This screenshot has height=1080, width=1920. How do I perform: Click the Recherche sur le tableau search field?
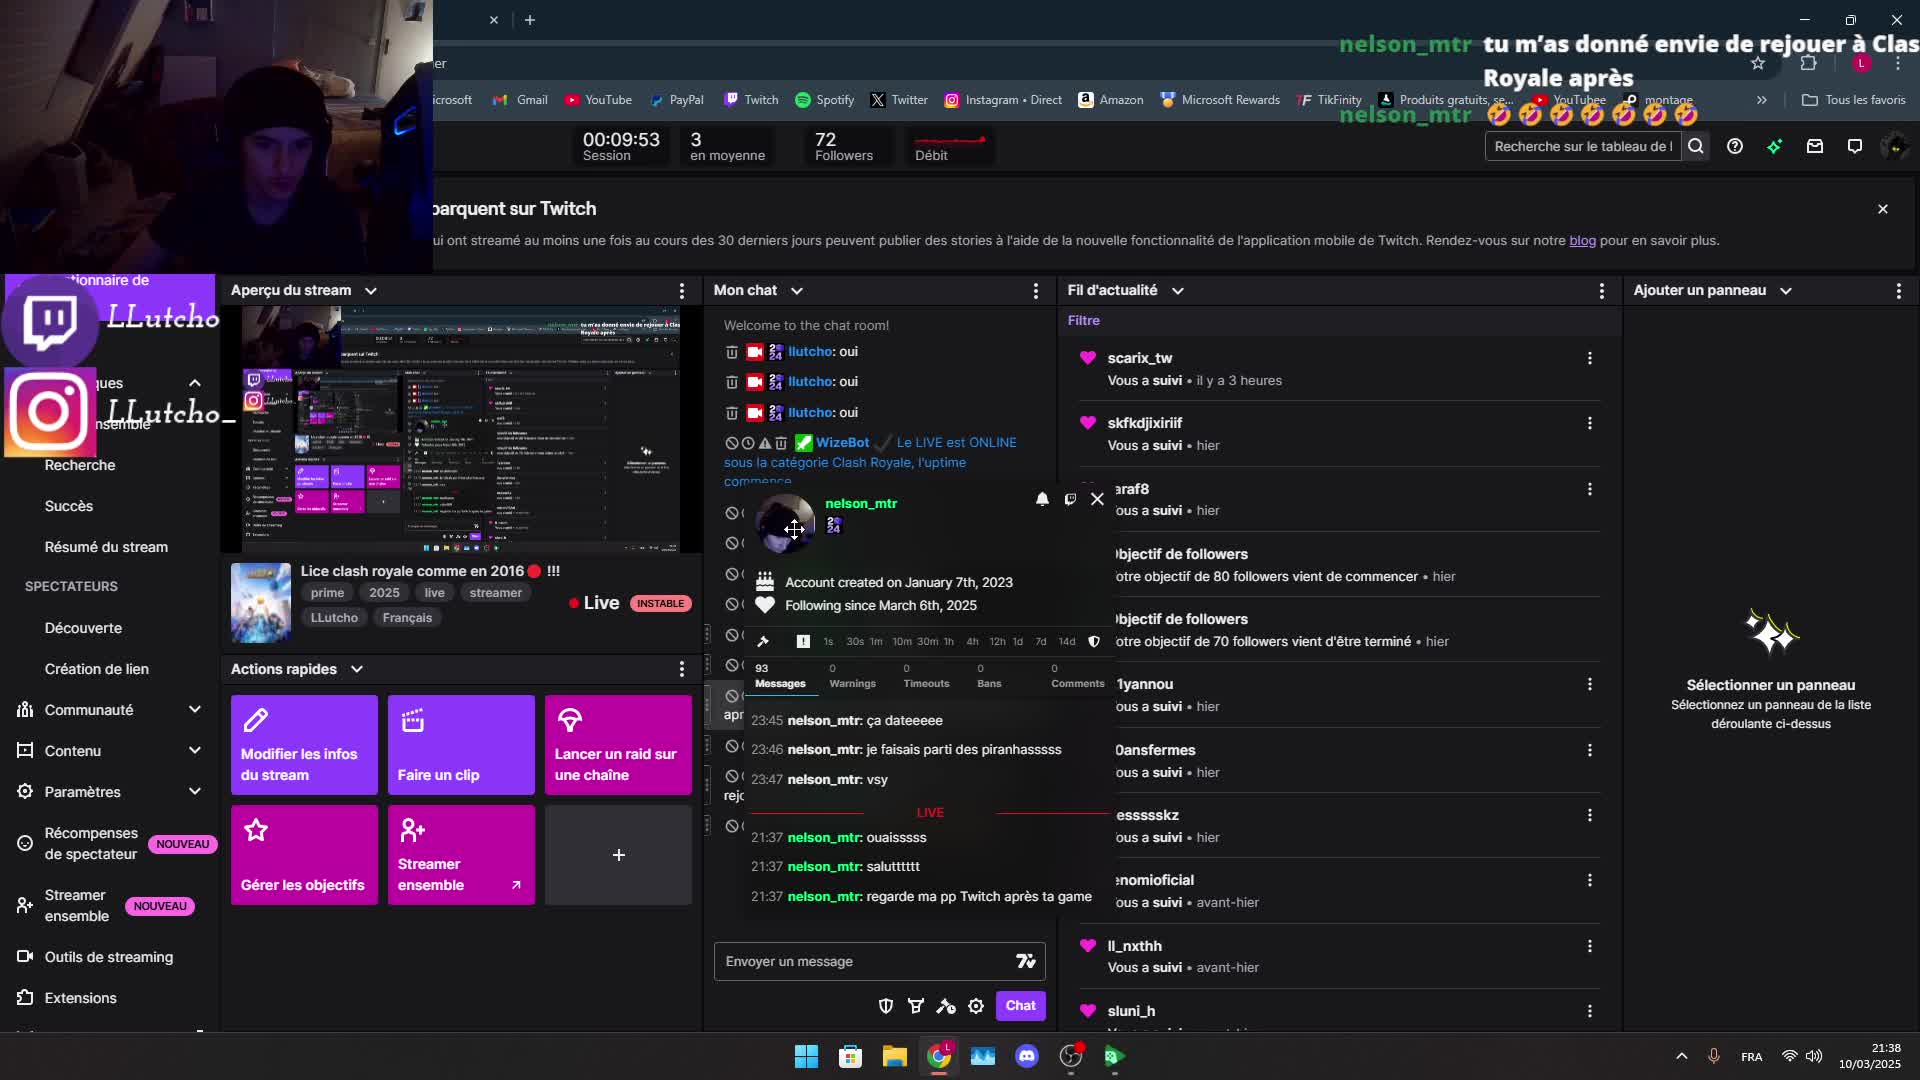pos(1583,146)
